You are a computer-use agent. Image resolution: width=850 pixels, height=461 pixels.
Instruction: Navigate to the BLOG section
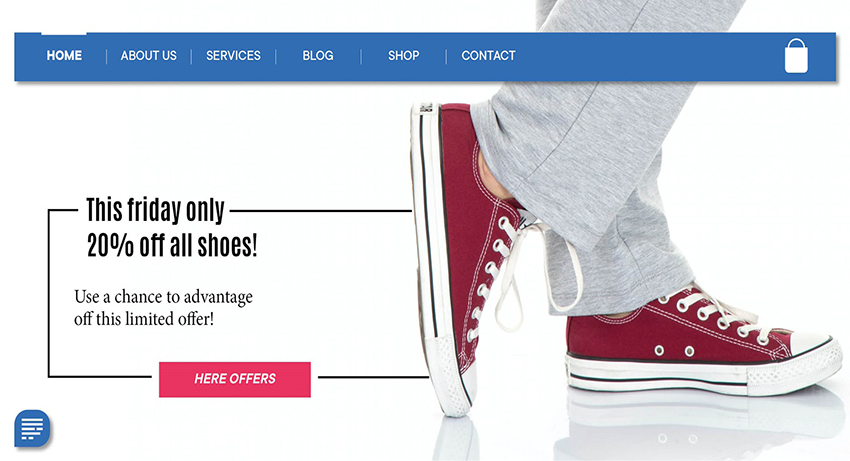318,55
